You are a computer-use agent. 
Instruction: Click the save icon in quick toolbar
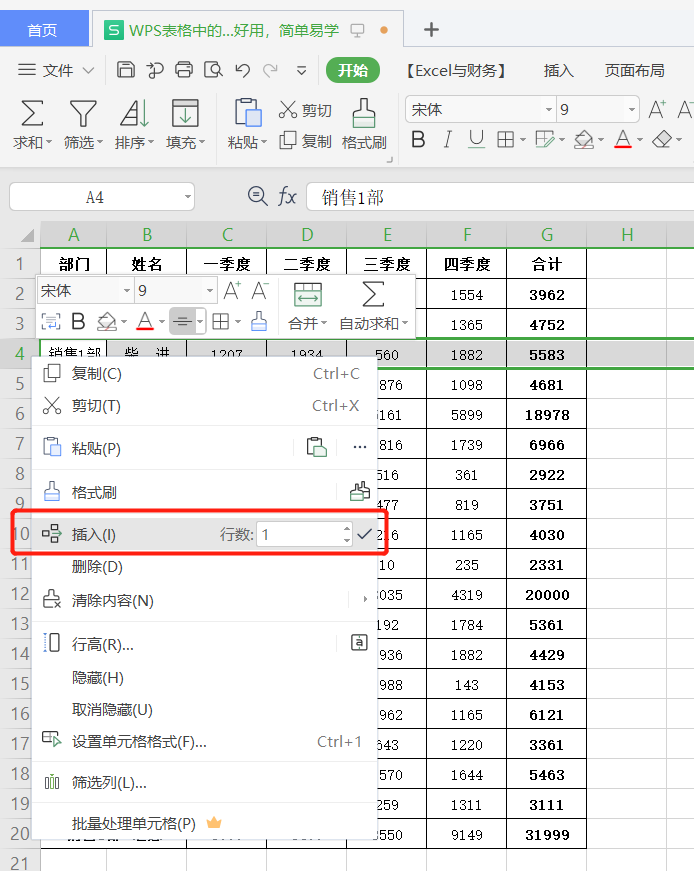click(126, 70)
